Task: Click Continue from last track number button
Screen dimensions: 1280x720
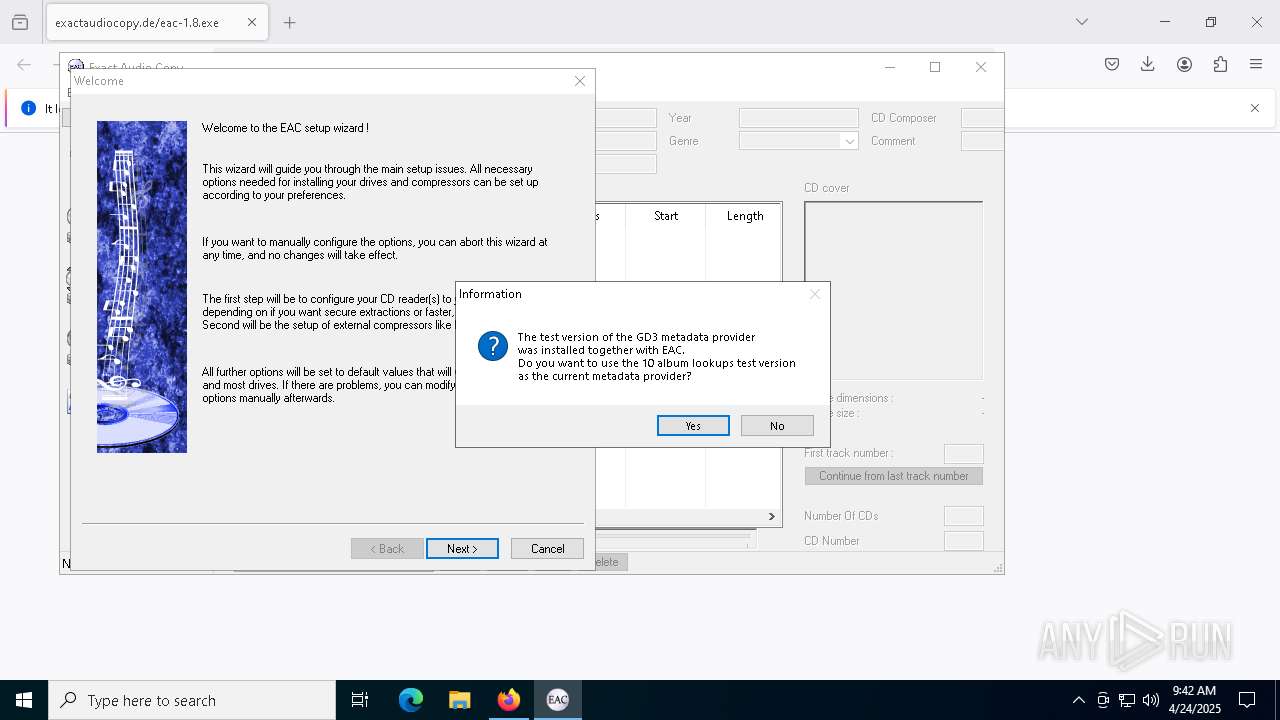Action: tap(894, 476)
